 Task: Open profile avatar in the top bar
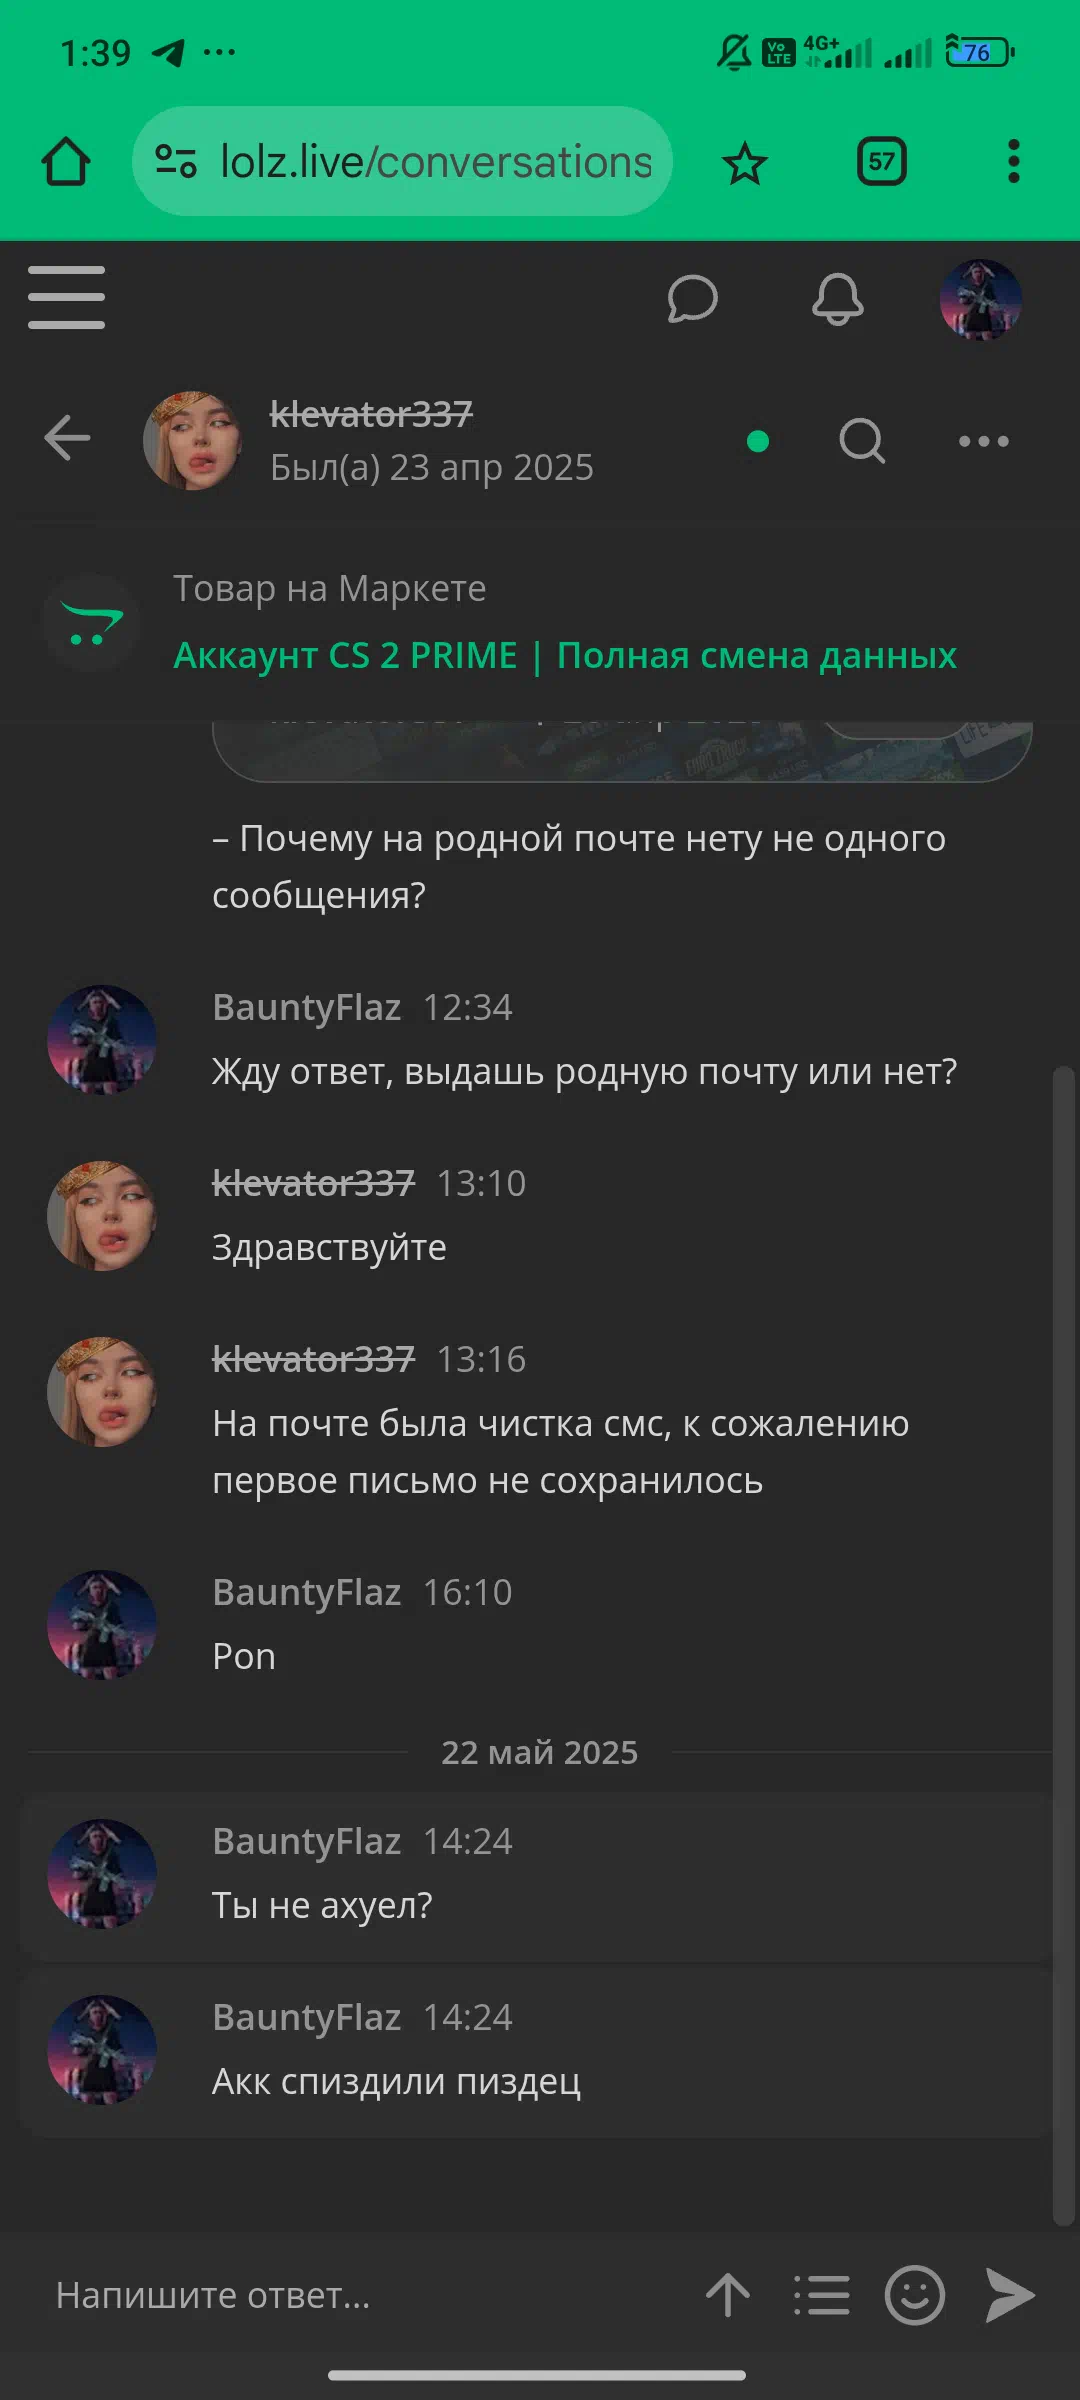(981, 299)
